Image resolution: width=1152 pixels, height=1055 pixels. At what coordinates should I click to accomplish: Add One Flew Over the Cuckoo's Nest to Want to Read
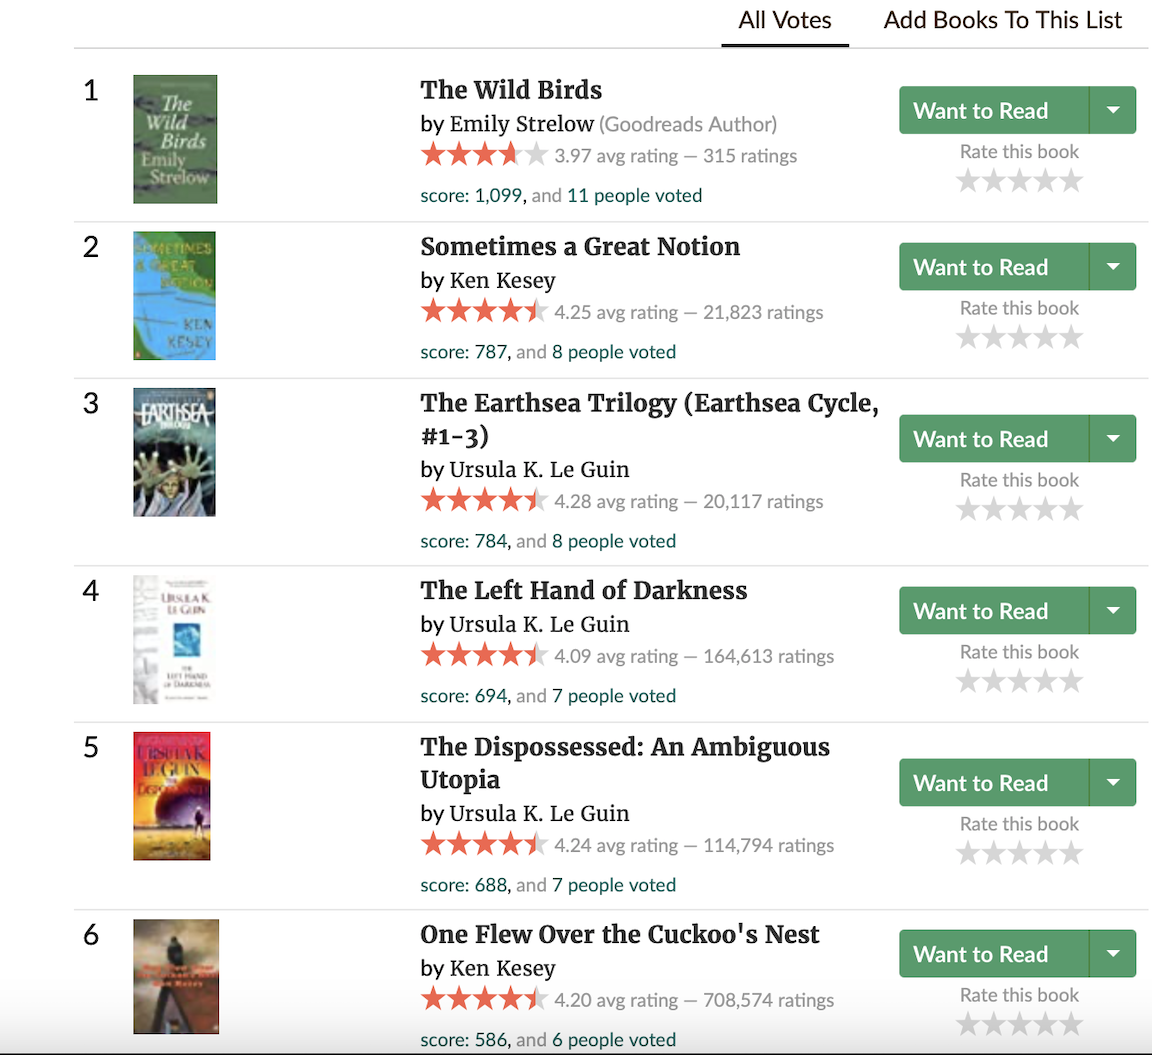pos(980,954)
